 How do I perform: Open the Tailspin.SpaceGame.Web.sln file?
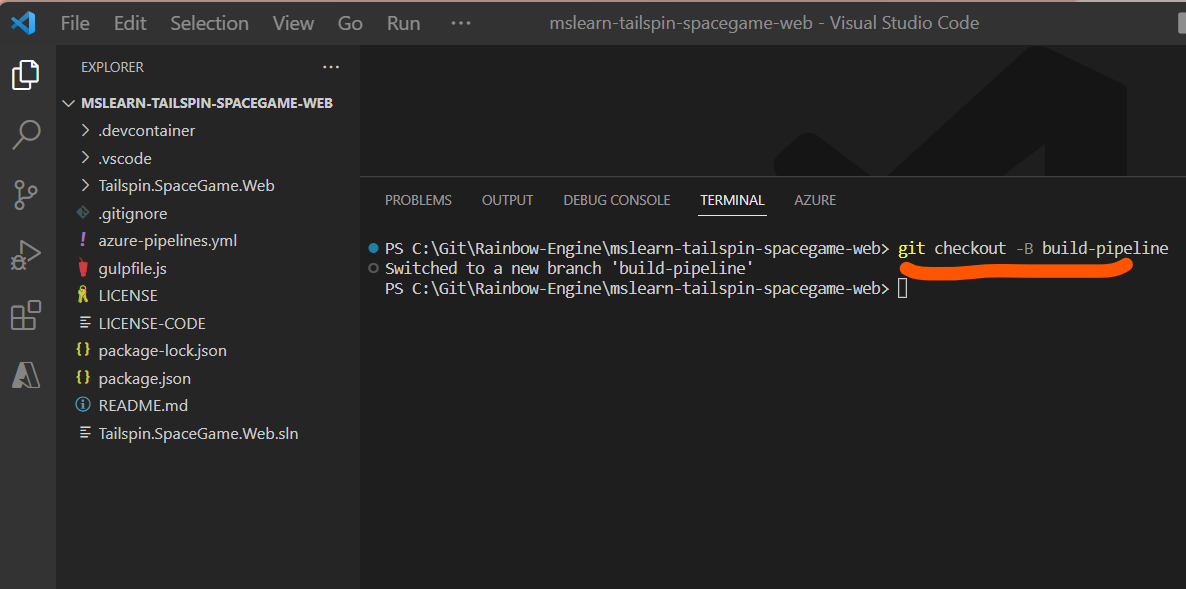click(x=200, y=433)
